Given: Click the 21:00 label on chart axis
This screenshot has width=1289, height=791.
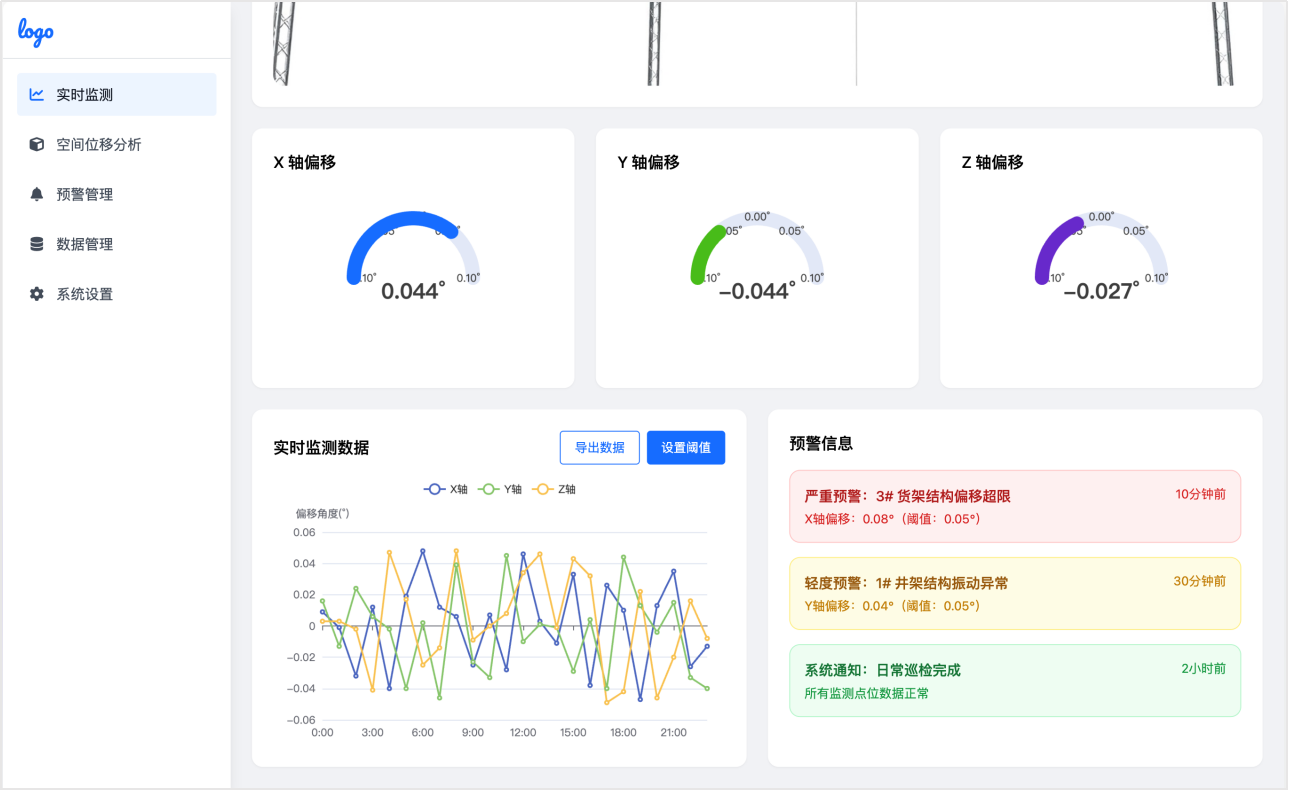Looking at the screenshot, I should tap(674, 733).
